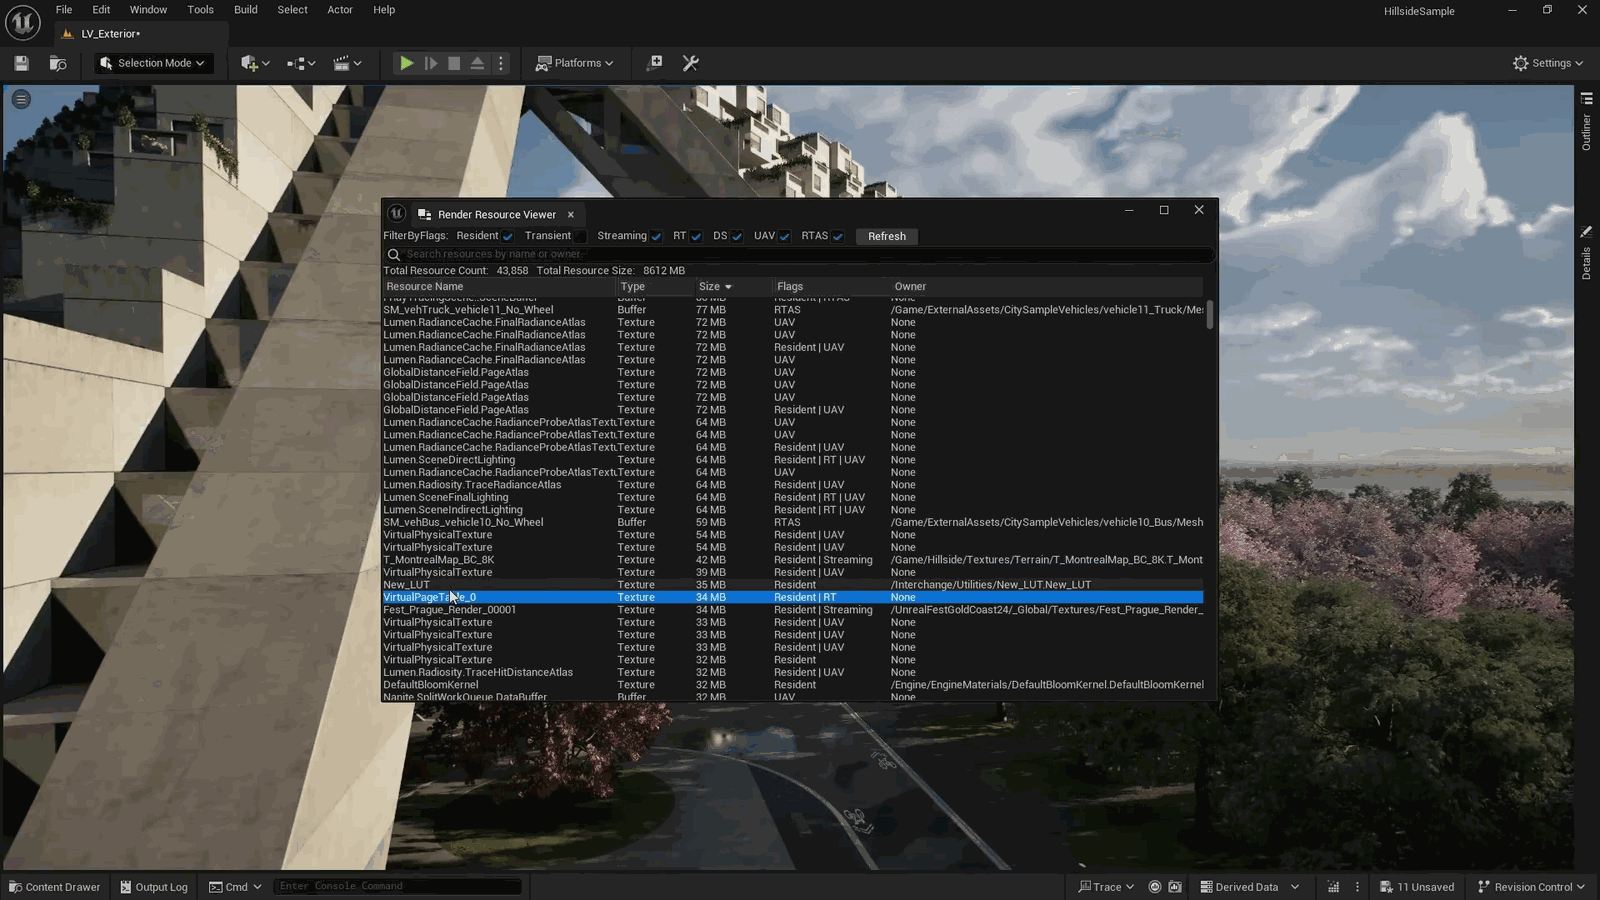Toggle the Transient filter checkbox
The height and width of the screenshot is (900, 1600).
tap(580, 237)
